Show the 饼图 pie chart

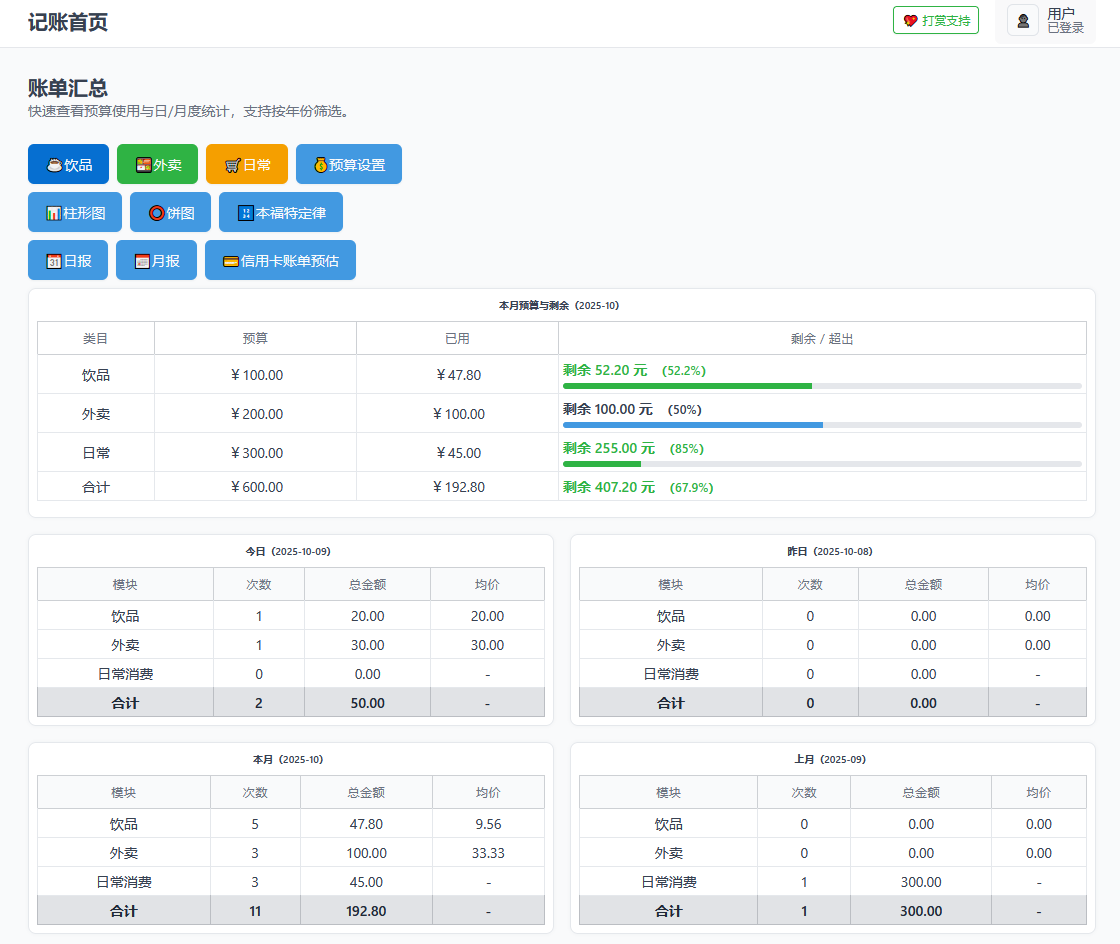click(170, 212)
